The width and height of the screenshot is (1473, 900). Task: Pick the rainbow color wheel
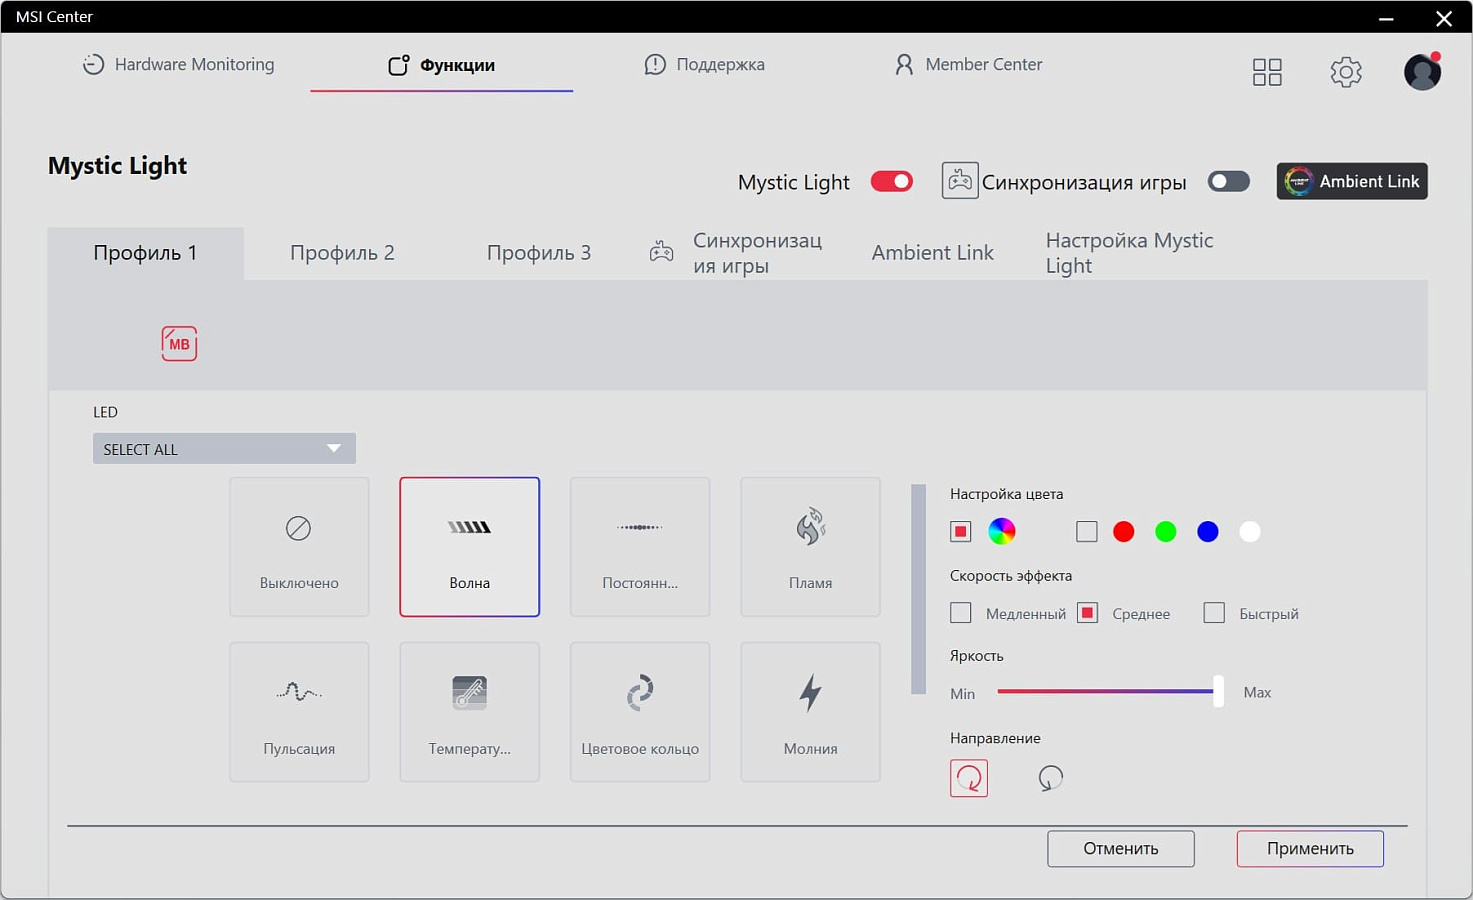tap(1002, 532)
